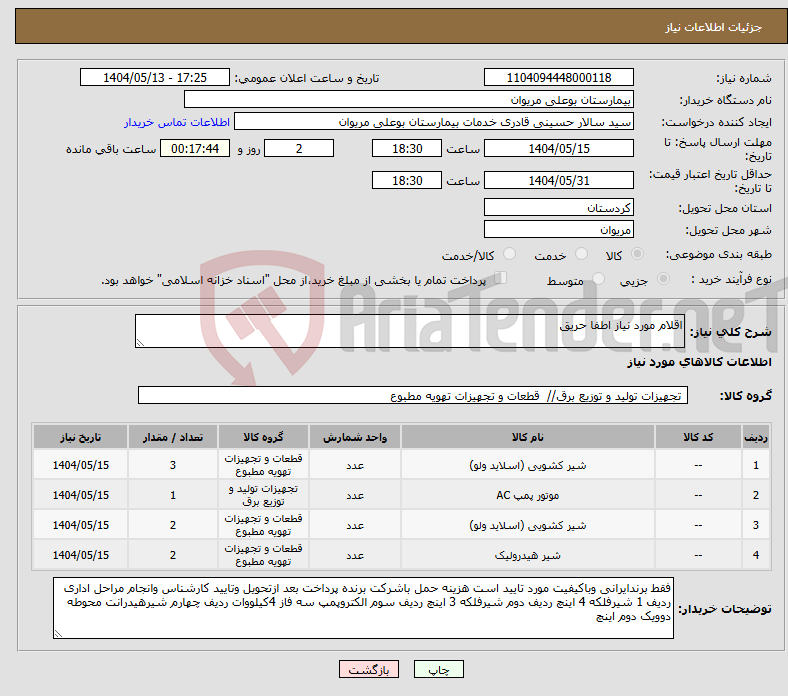788x696 pixels.
Task: Click the بازگشت (back) button
Action: click(x=369, y=669)
